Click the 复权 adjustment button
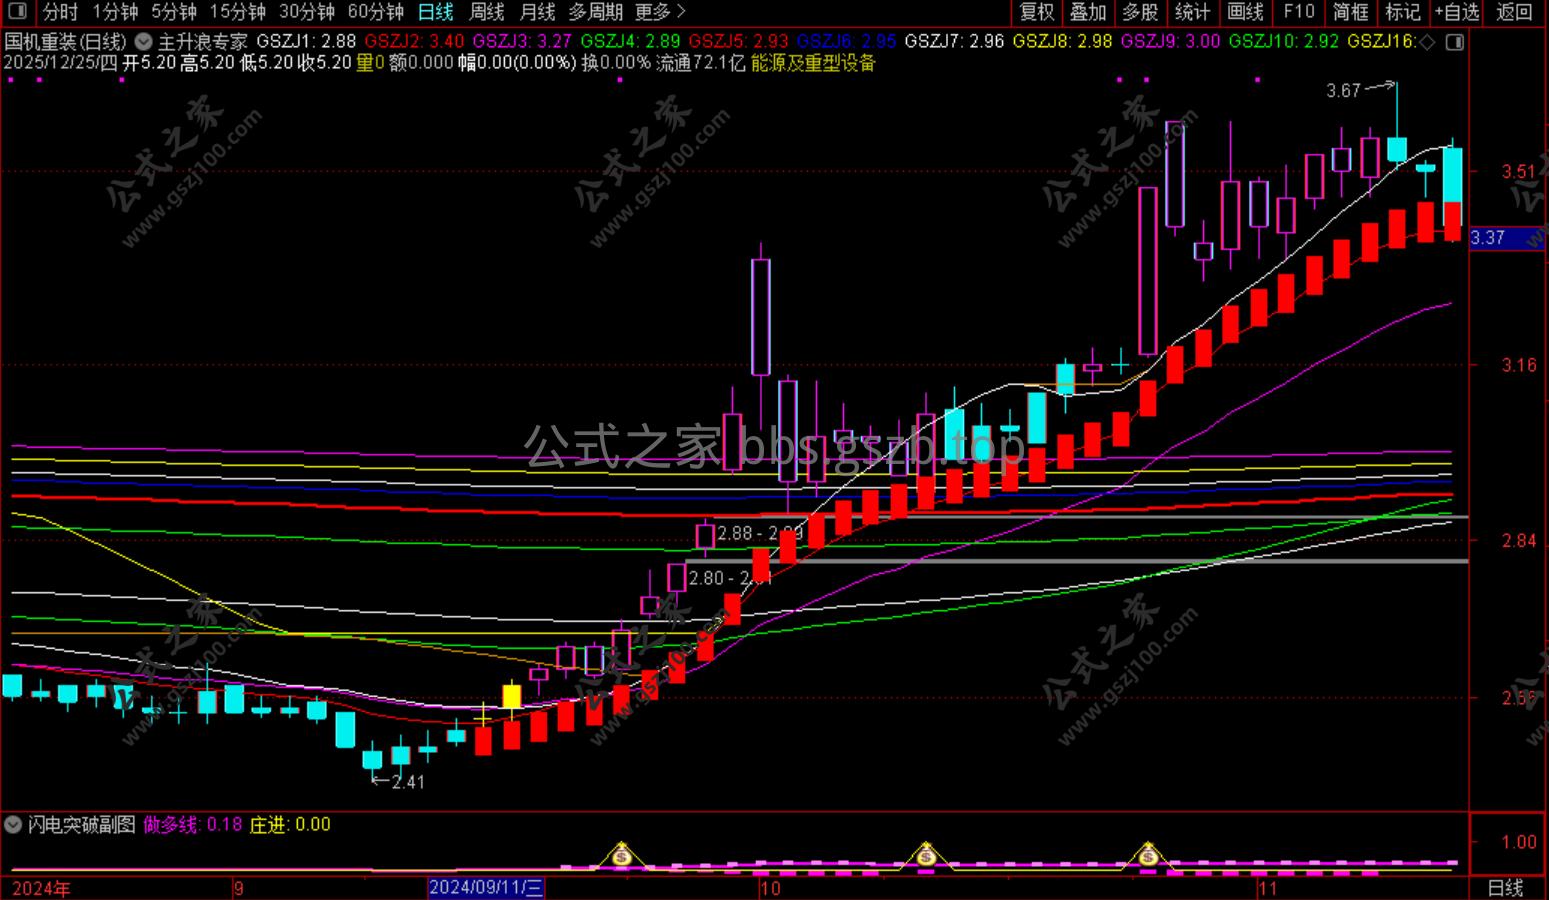 pyautogui.click(x=1037, y=12)
